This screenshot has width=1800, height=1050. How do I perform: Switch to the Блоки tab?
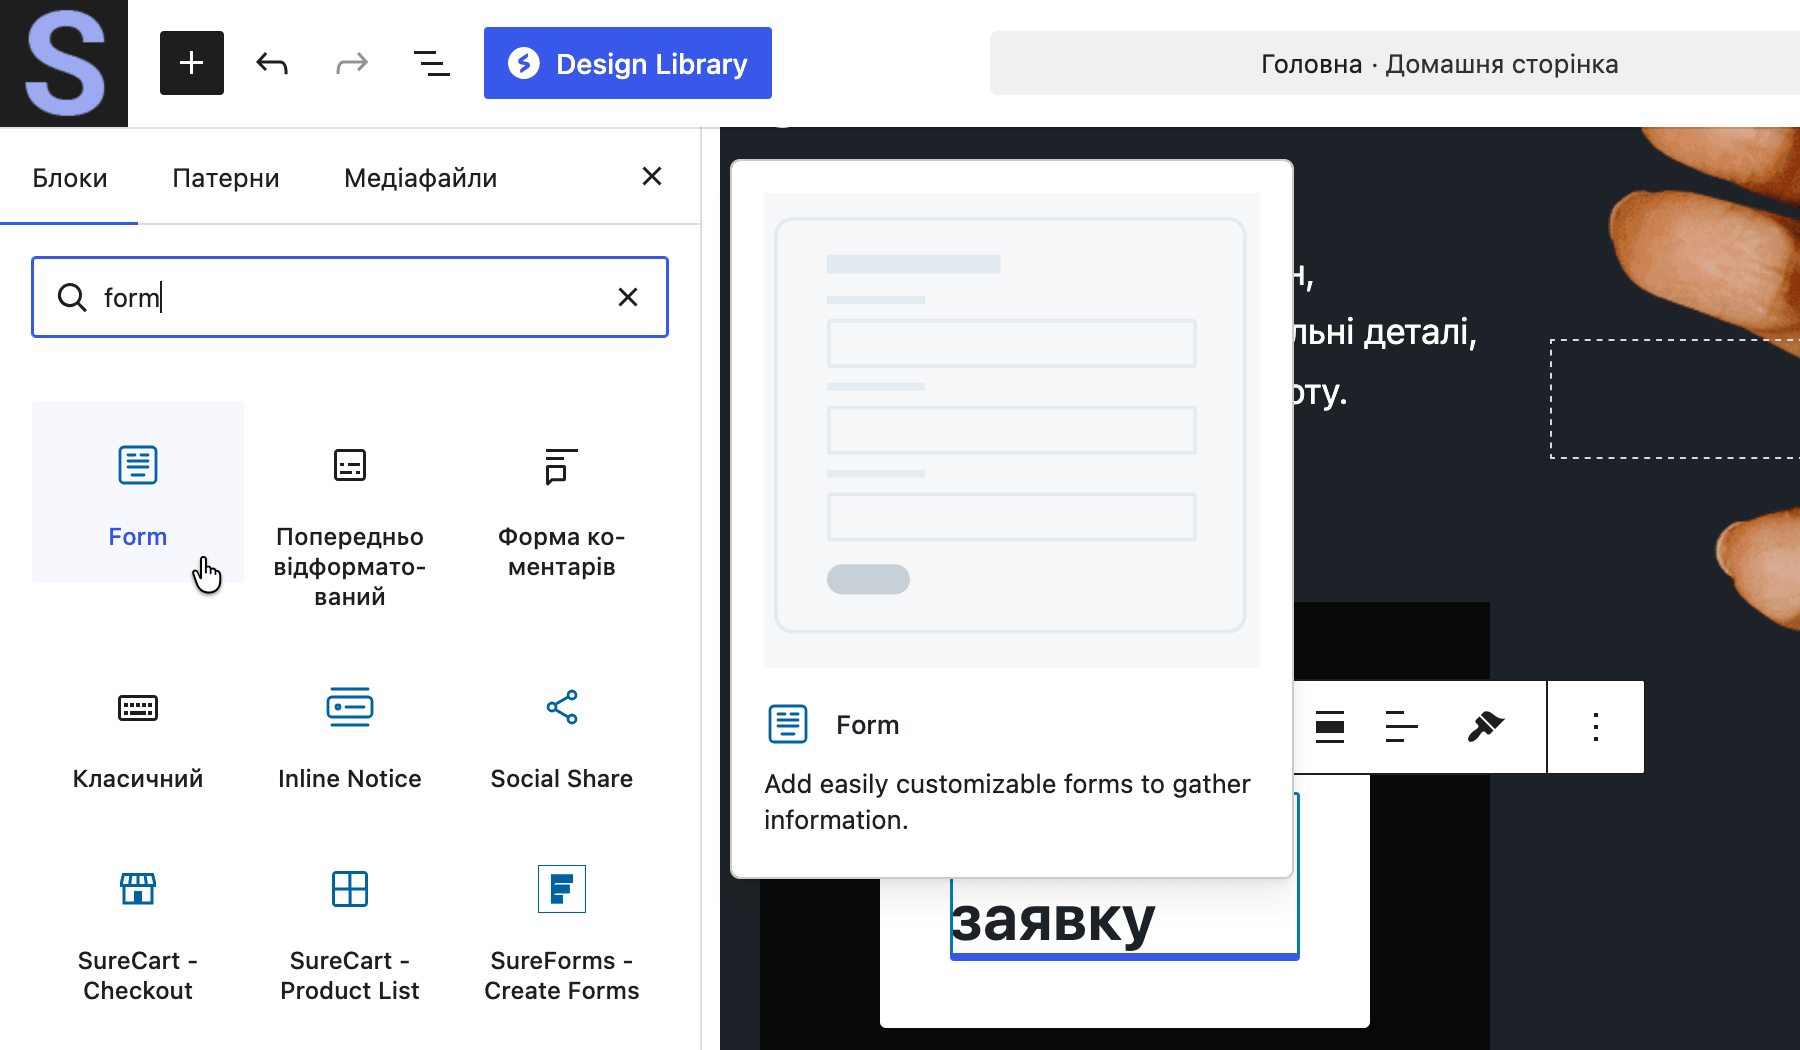click(x=70, y=178)
